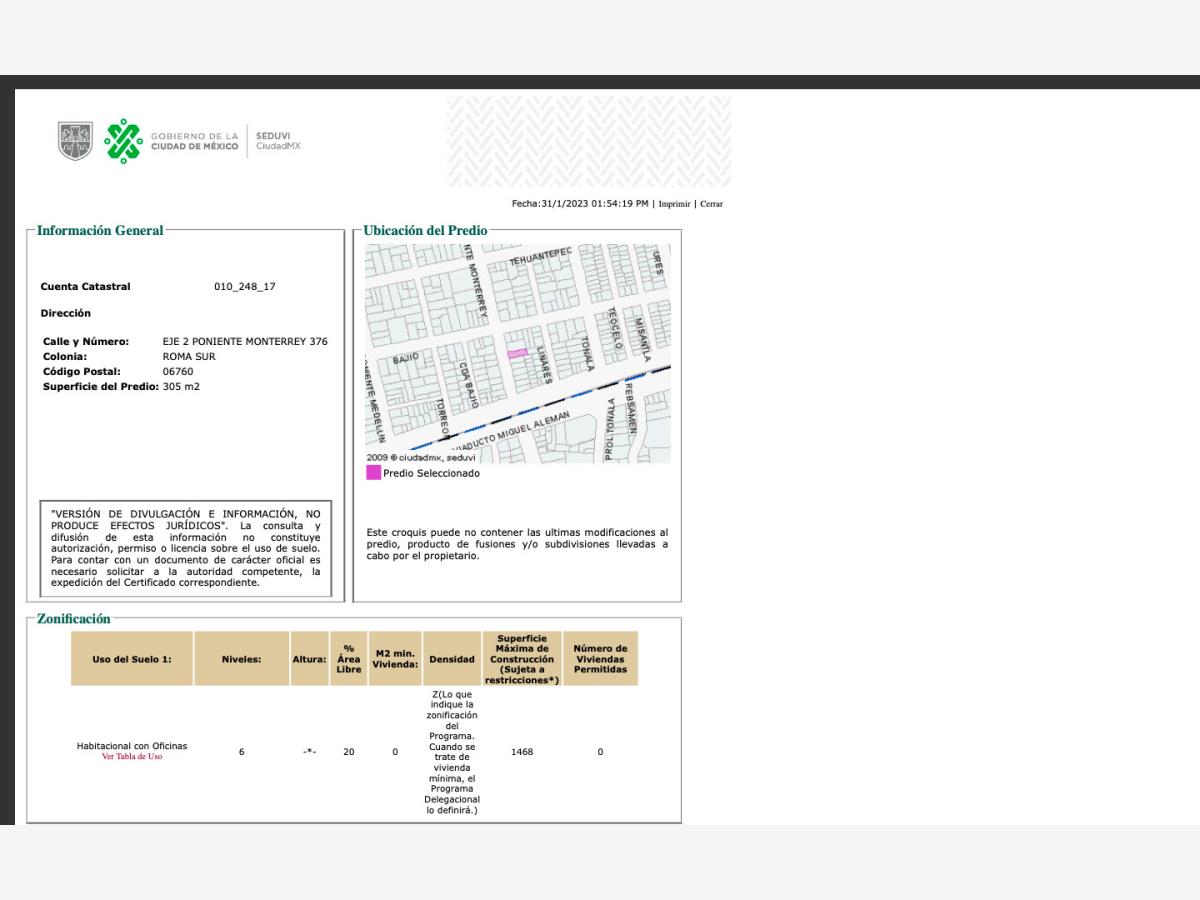Click the SEDUVI CiudadMX logo text

[x=278, y=141]
